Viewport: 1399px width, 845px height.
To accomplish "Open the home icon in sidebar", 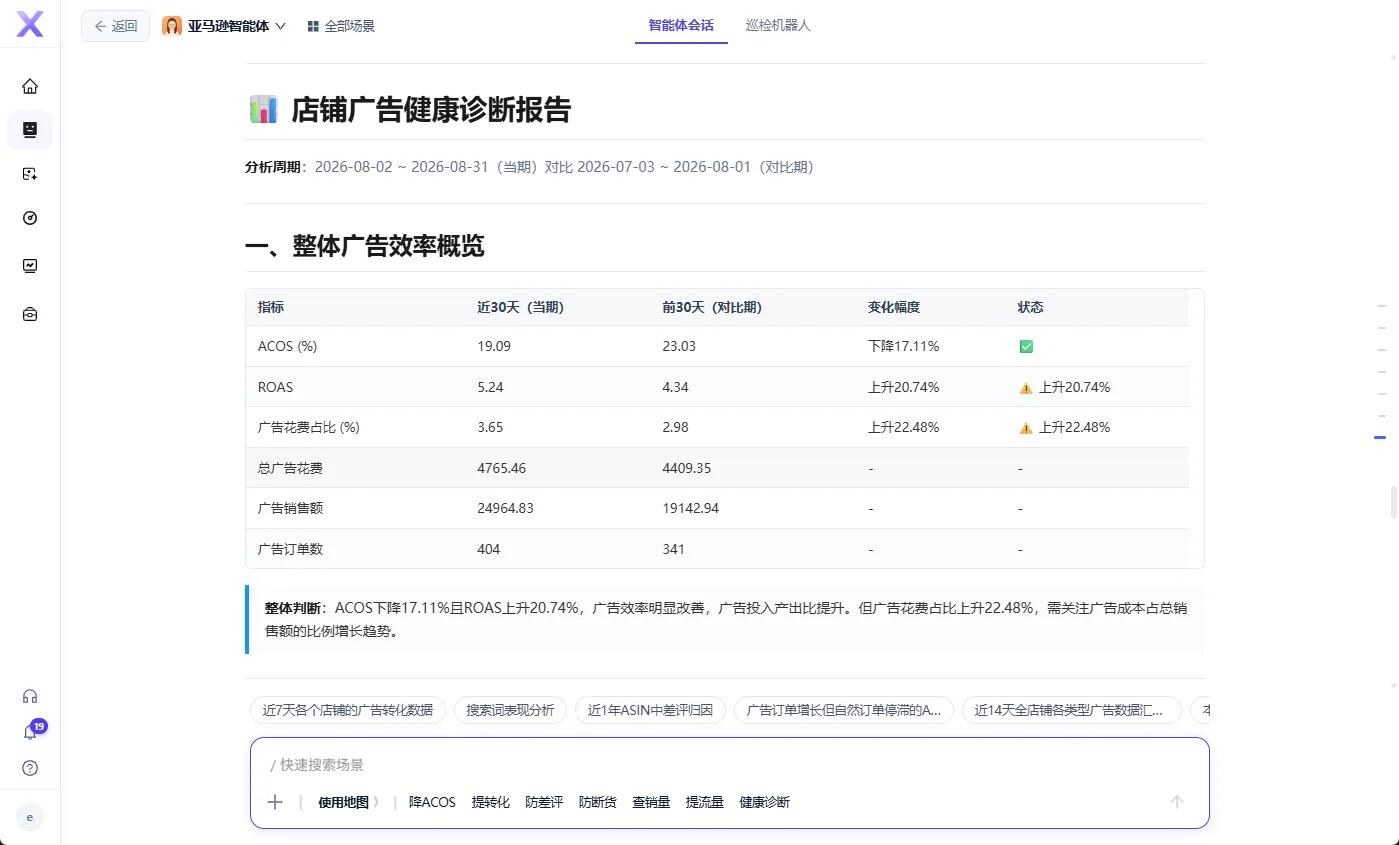I will coord(30,86).
